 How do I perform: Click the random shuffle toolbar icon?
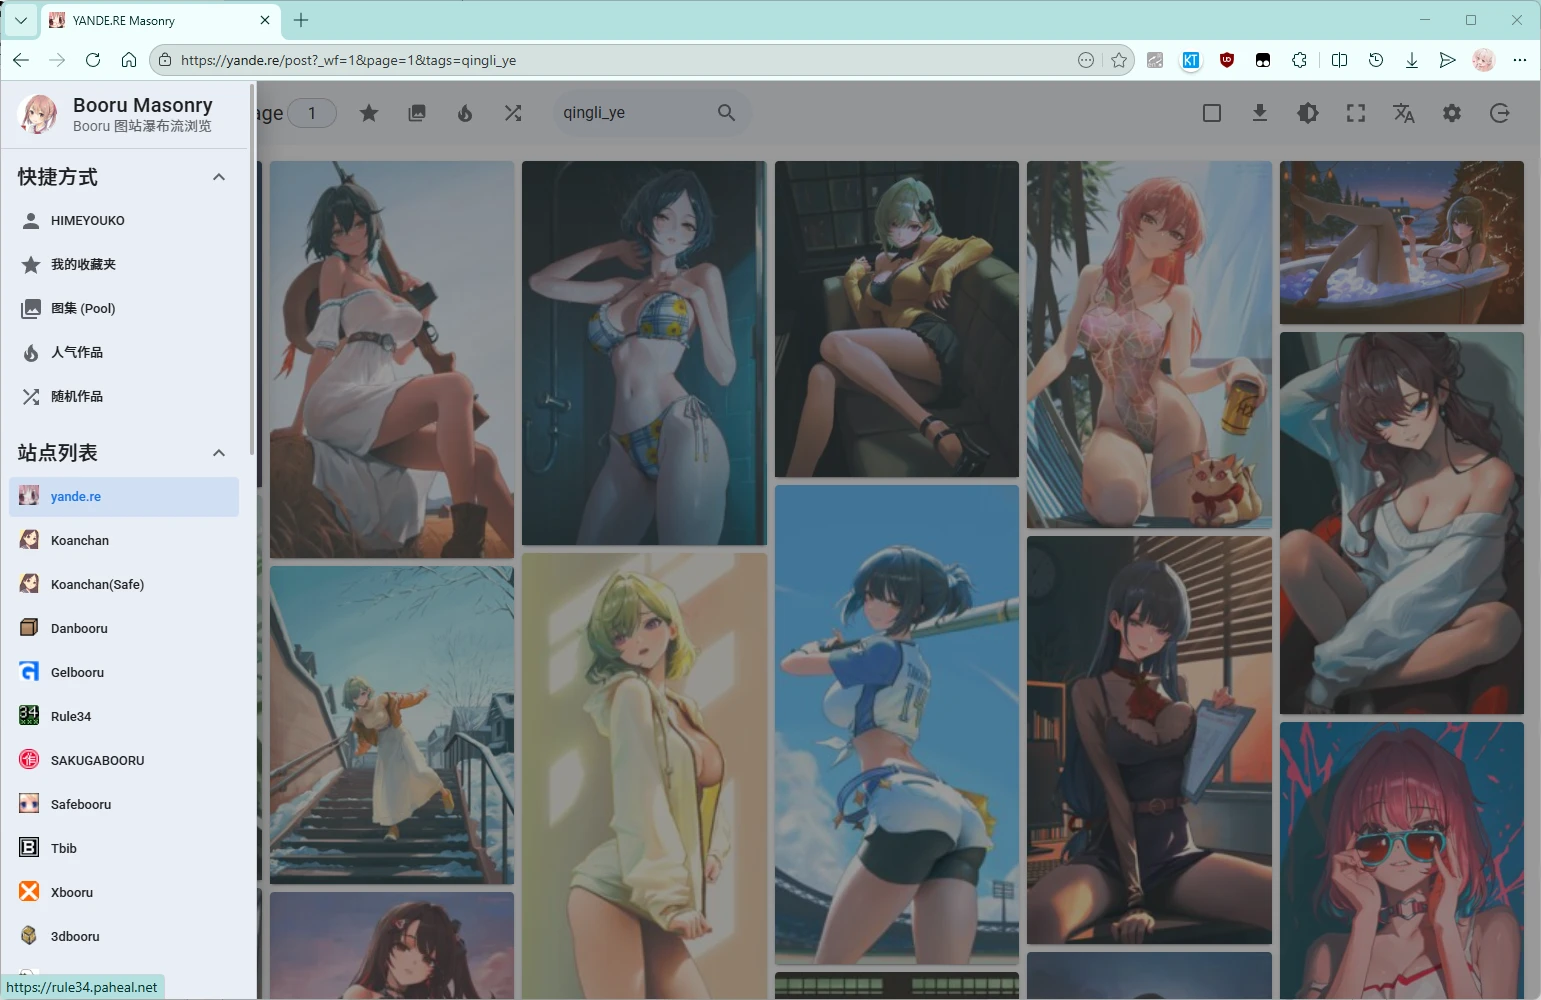513,113
